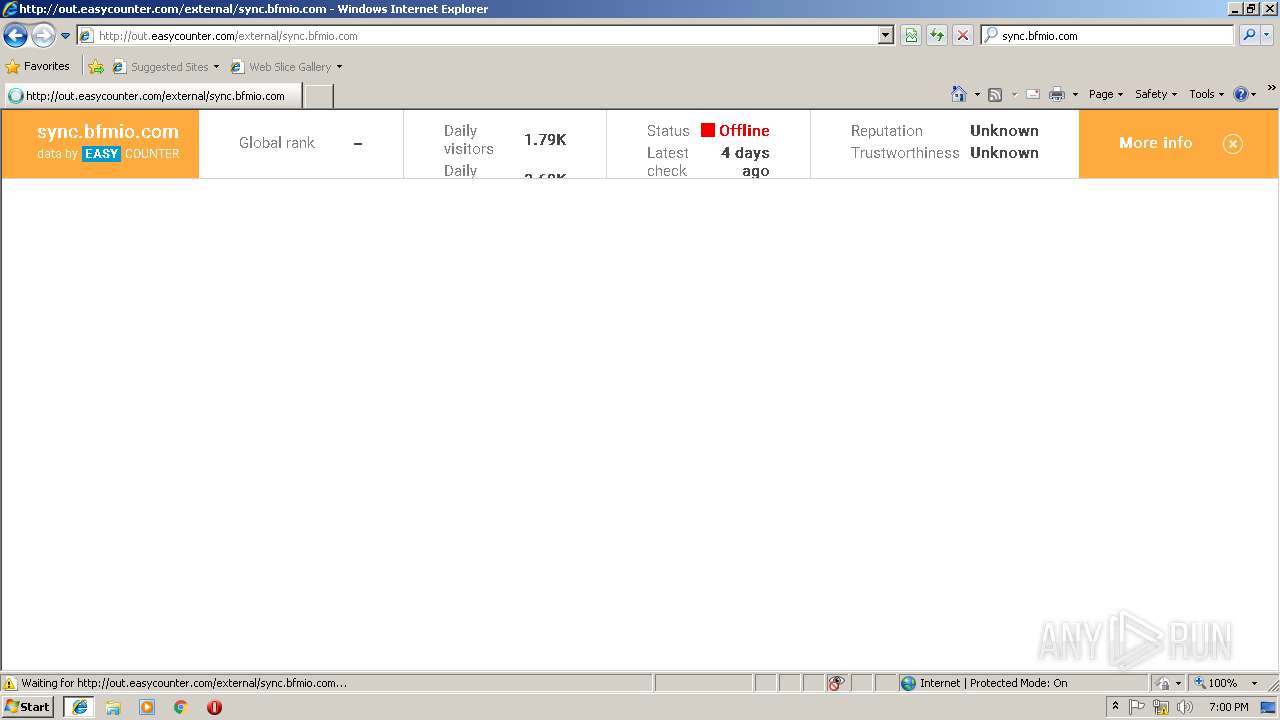
Task: Click the red Offline status label
Action: 744,131
